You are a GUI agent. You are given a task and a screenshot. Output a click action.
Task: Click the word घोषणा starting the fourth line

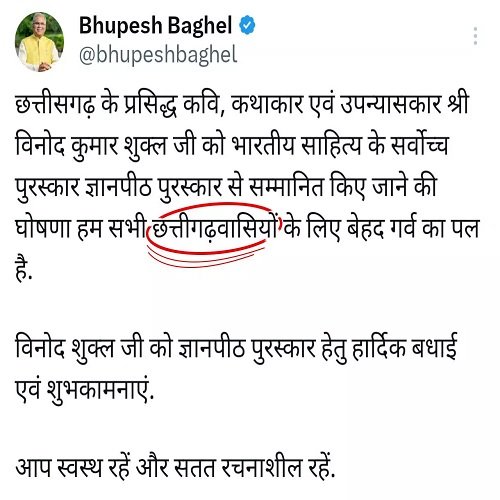coord(42,229)
